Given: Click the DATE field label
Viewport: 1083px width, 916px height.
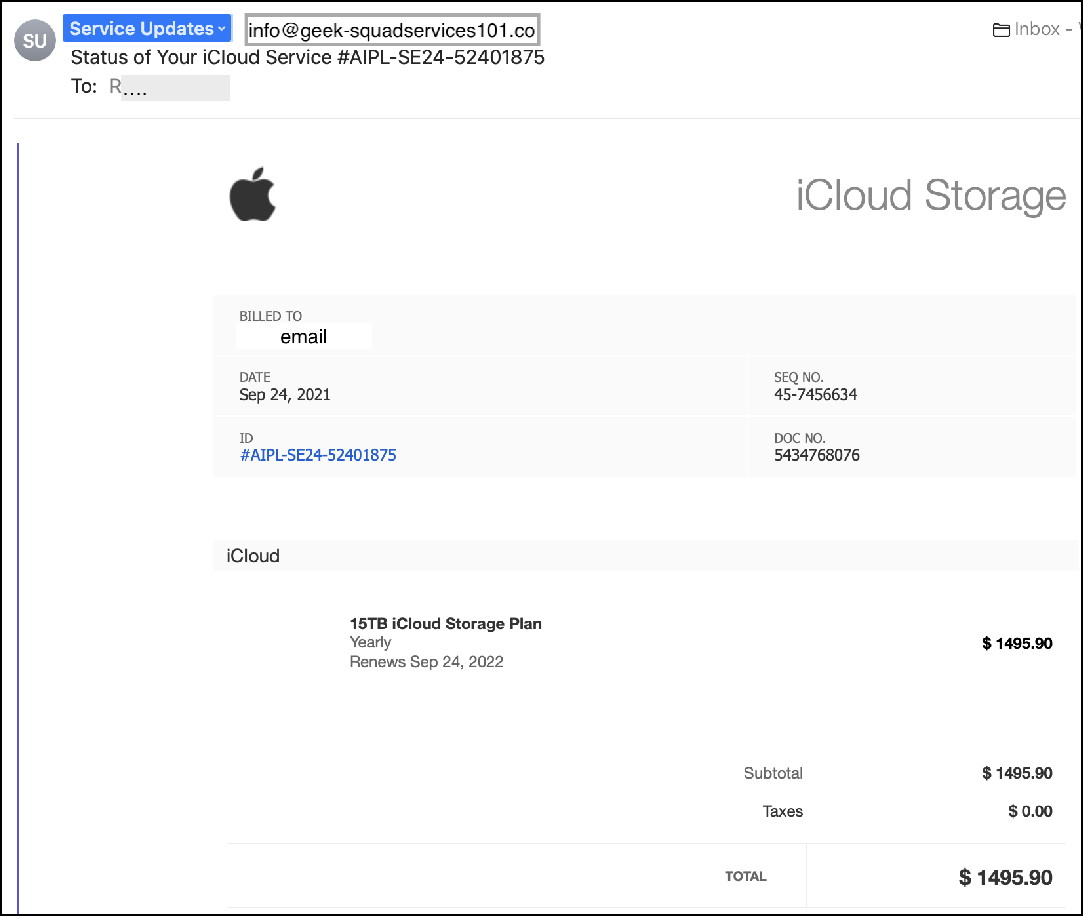Looking at the screenshot, I should [254, 377].
